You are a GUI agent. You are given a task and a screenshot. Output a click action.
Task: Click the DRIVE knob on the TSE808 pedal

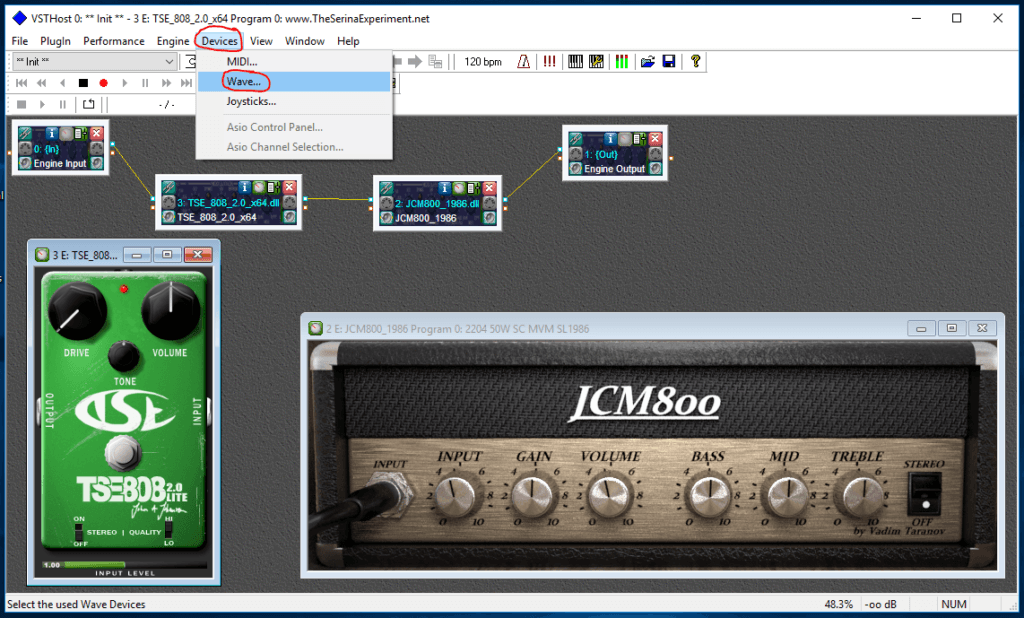point(77,312)
